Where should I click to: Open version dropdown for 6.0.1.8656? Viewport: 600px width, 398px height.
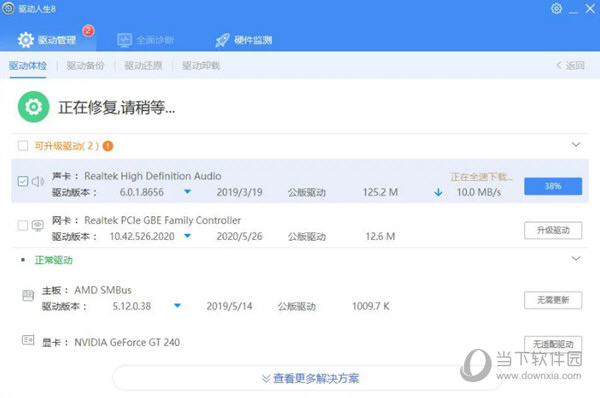[188, 191]
